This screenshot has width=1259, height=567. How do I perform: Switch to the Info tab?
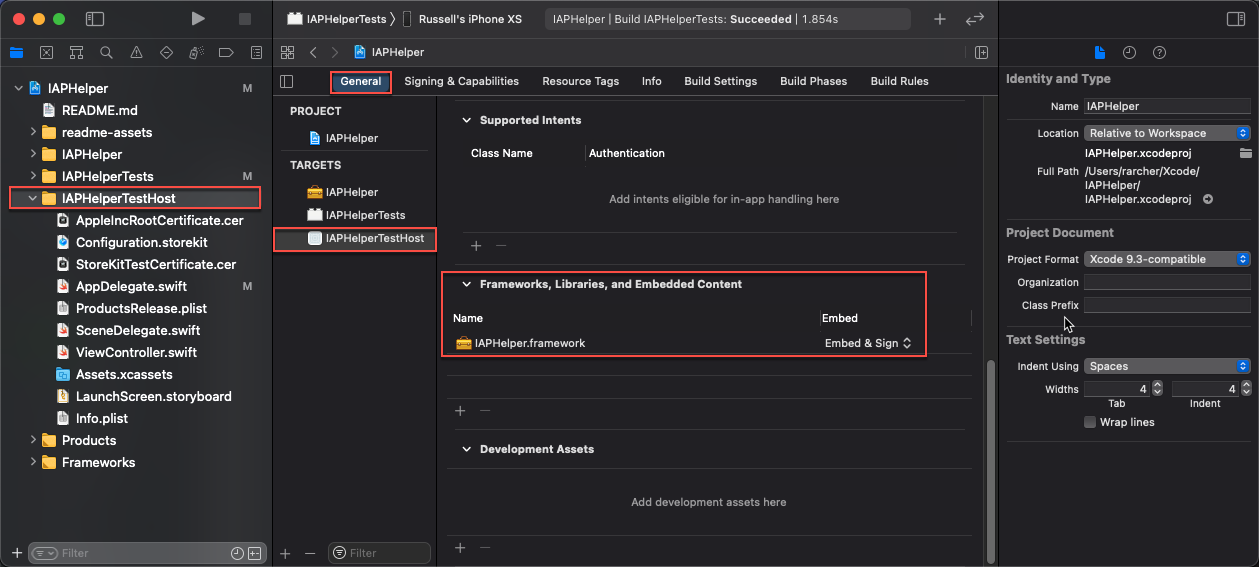(652, 81)
